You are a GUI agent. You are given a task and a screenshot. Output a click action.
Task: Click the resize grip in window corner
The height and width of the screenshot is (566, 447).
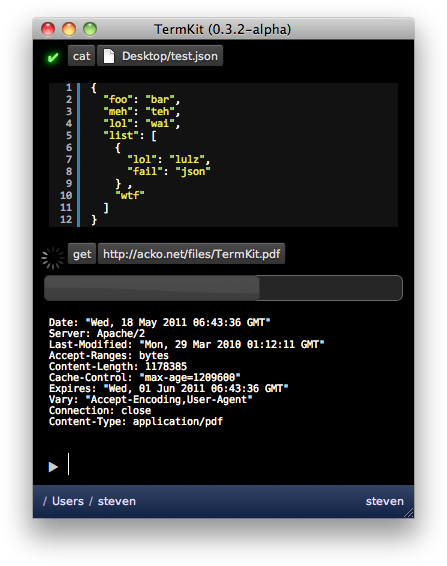tap(409, 513)
